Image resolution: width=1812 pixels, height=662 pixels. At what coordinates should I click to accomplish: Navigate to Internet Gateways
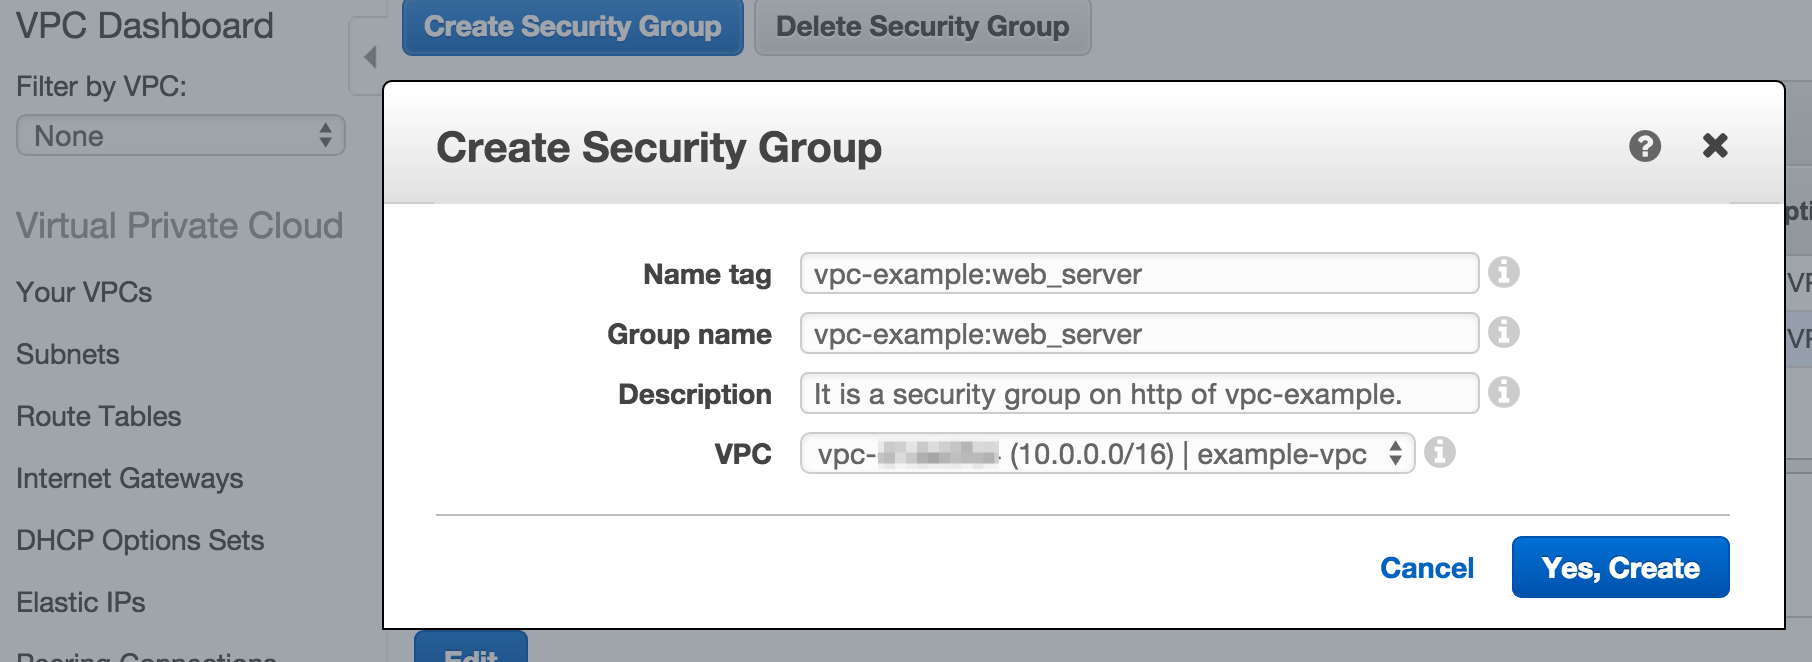click(x=128, y=479)
